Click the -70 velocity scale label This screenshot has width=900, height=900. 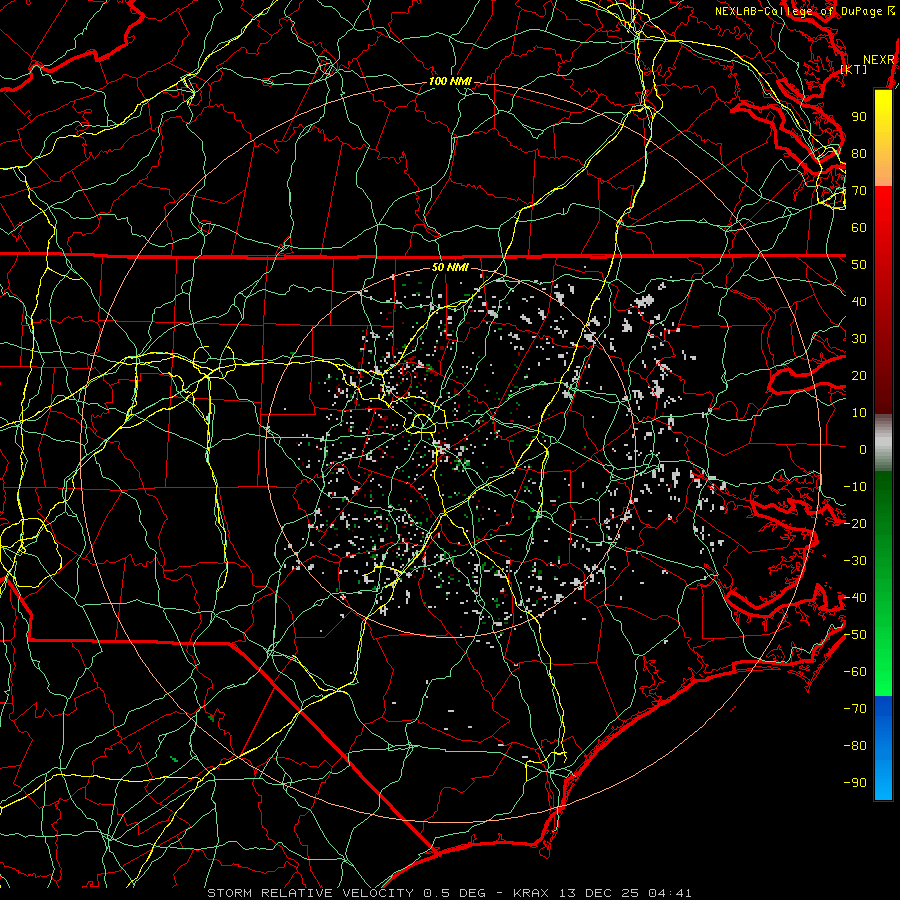point(855,709)
